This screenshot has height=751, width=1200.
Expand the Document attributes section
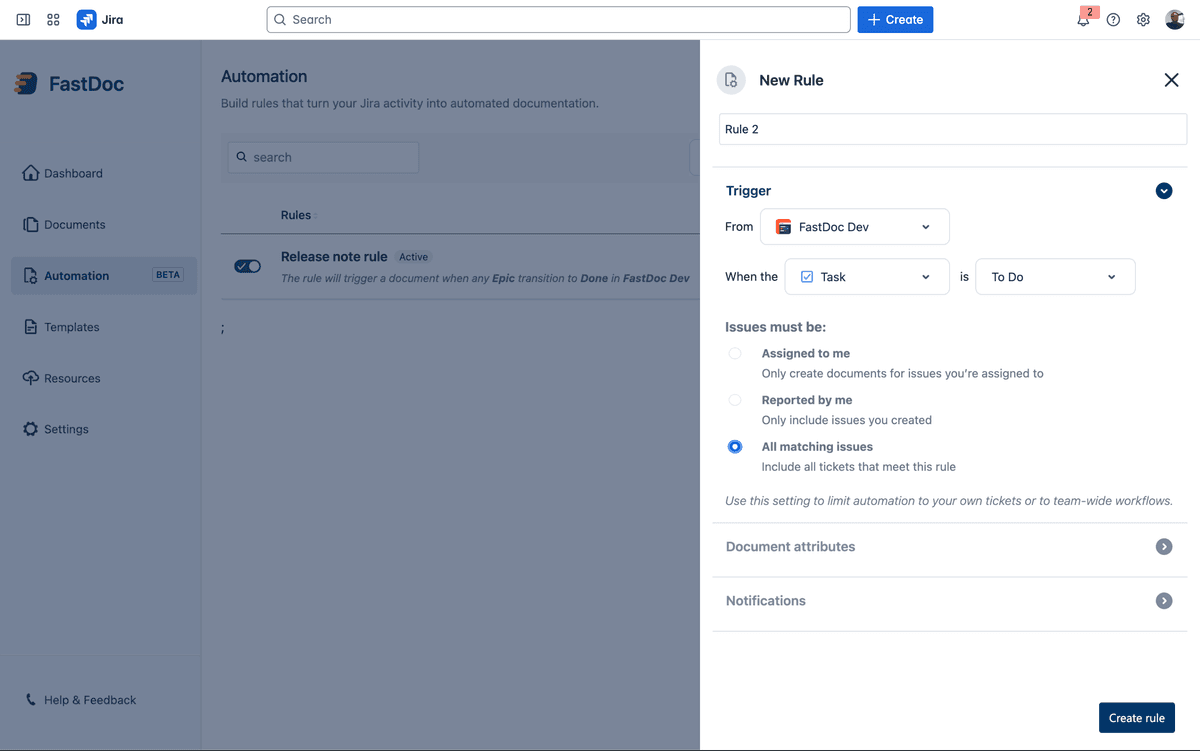tap(1163, 546)
